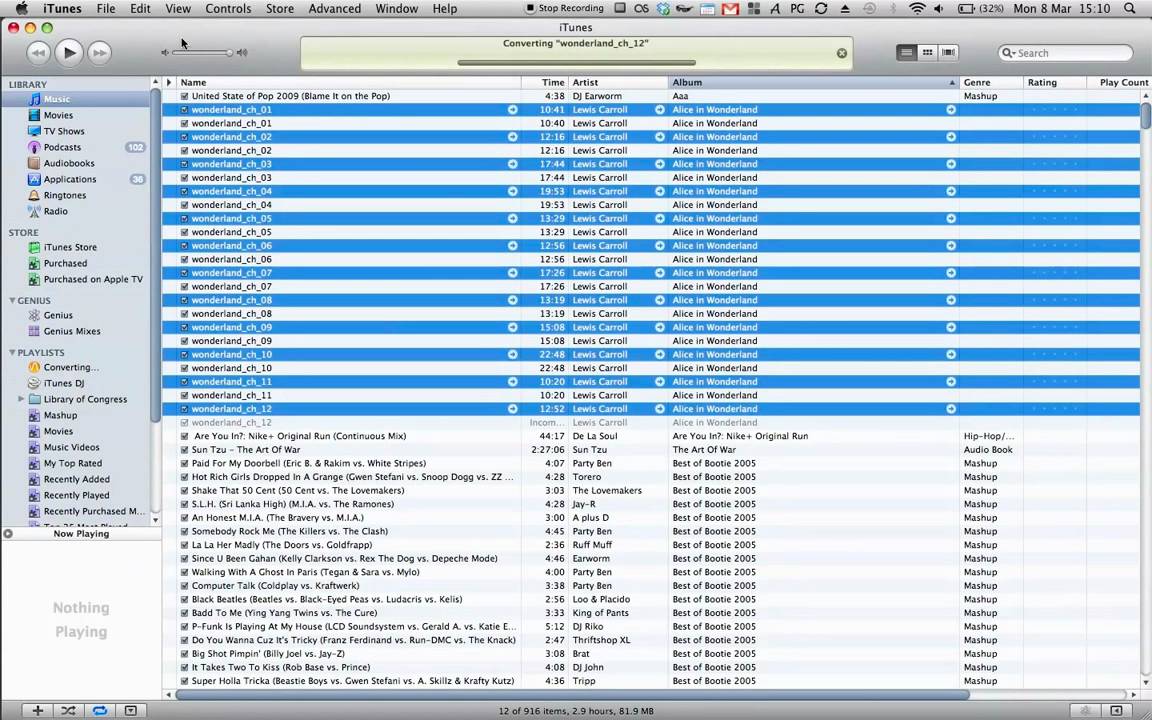Sort by Play Count column
The width and height of the screenshot is (1152, 720).
click(1119, 82)
